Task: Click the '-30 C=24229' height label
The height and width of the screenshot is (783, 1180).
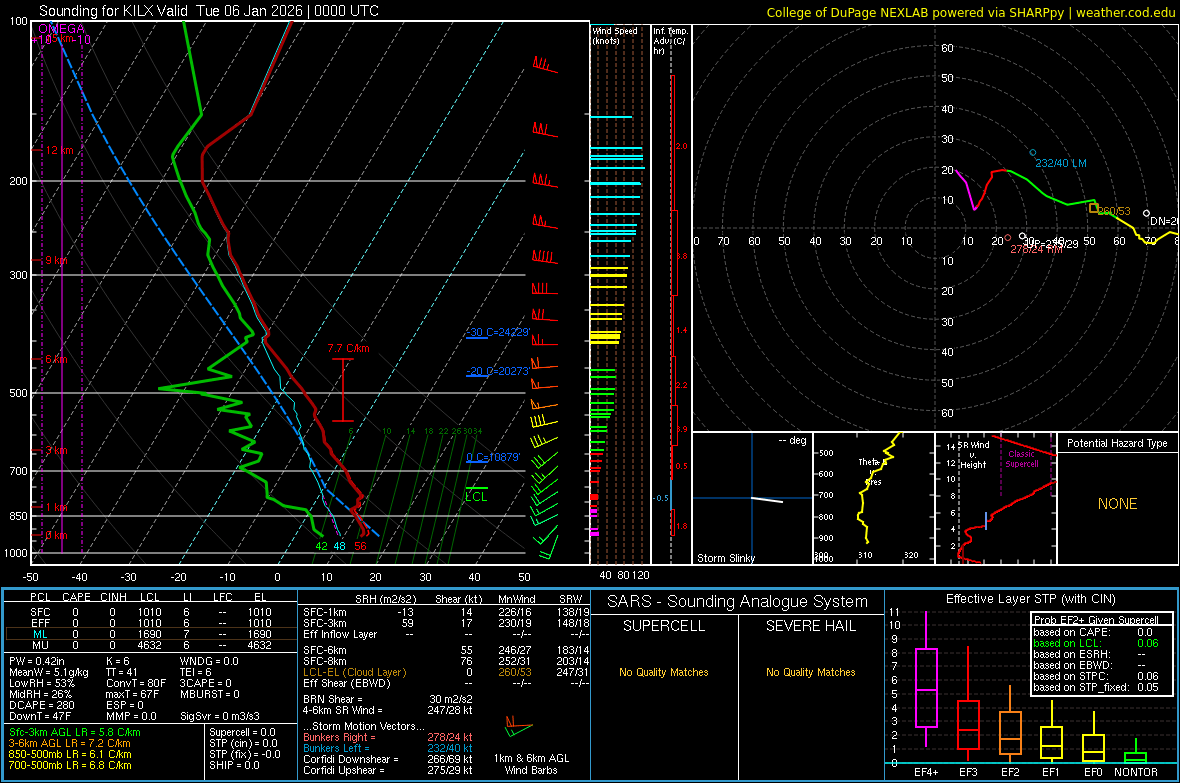Action: coord(497,332)
